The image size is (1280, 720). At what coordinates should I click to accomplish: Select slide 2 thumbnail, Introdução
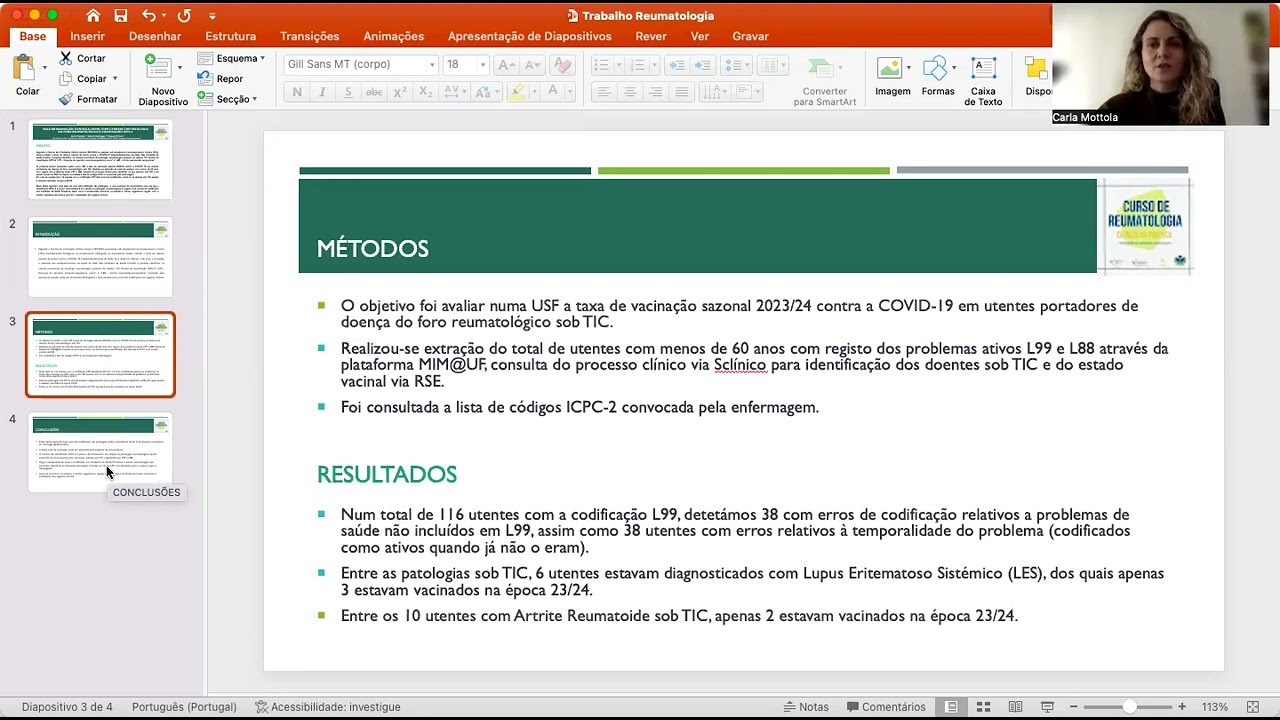(101, 258)
